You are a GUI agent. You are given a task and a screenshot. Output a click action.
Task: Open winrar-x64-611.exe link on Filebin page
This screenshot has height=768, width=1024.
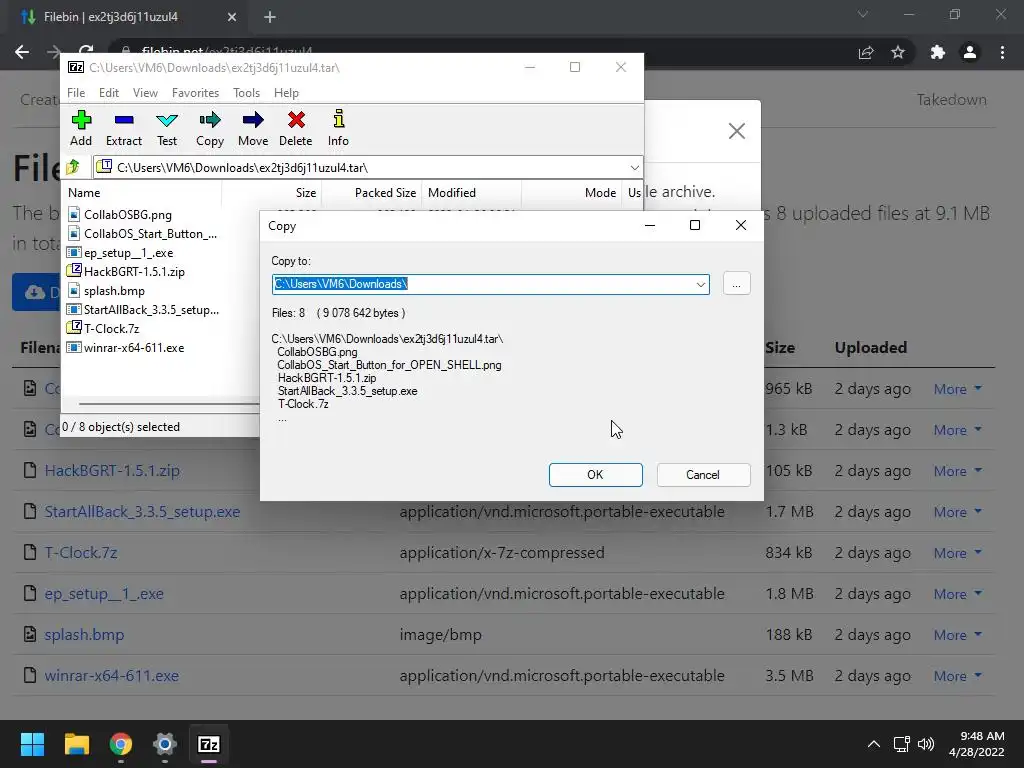[111, 676]
